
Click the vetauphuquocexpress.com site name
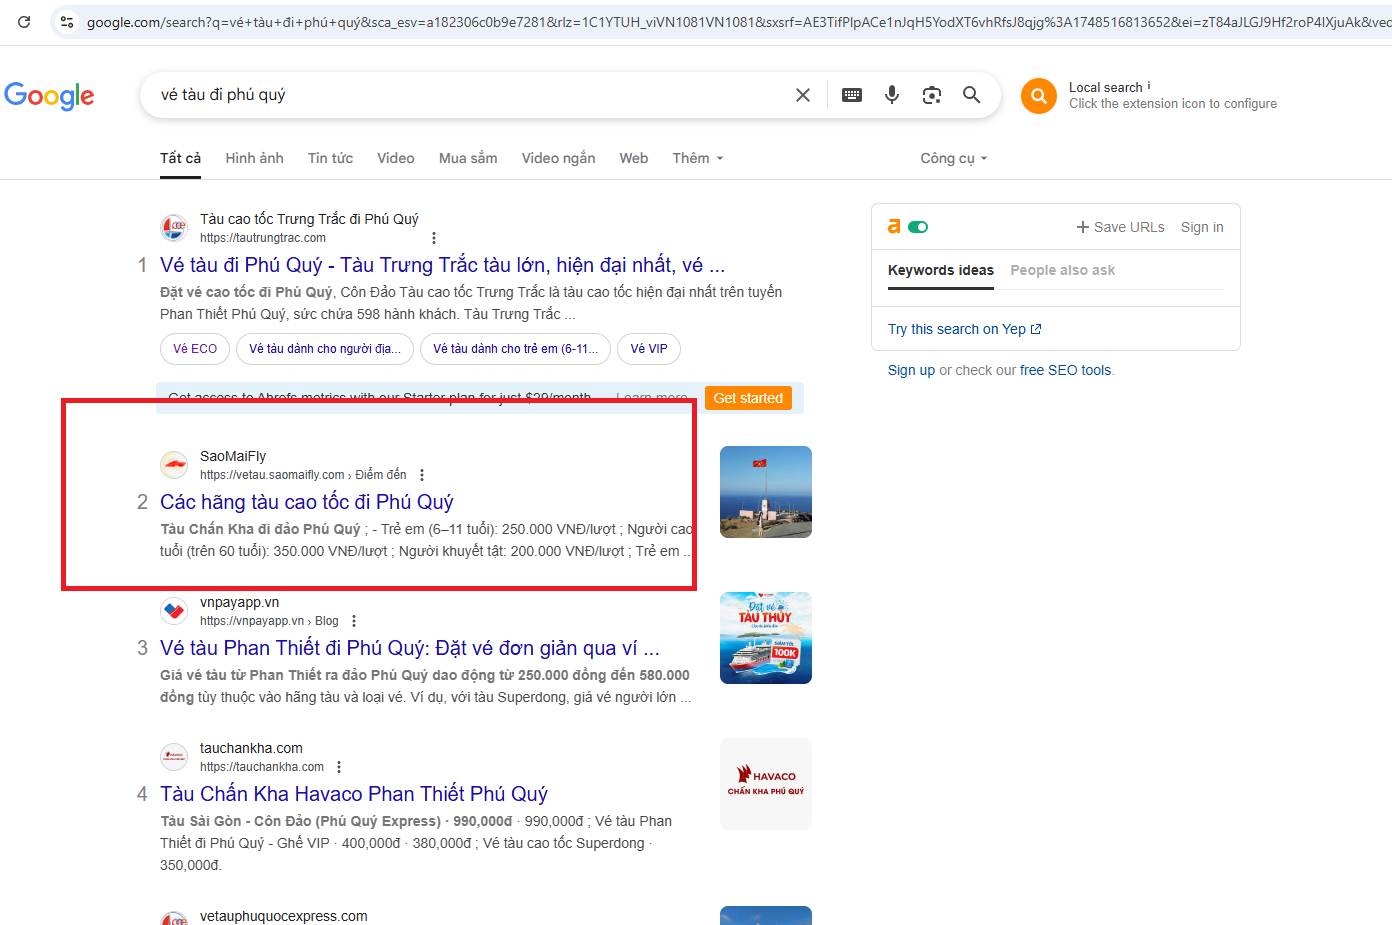(284, 916)
